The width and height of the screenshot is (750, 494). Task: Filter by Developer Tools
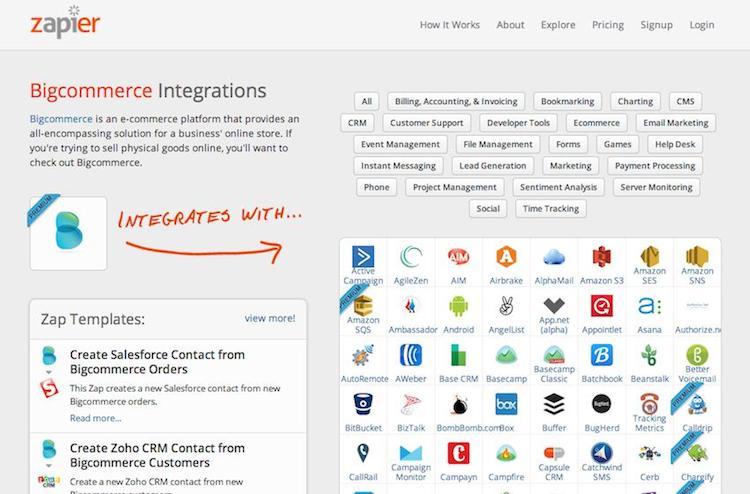pyautogui.click(x=518, y=123)
